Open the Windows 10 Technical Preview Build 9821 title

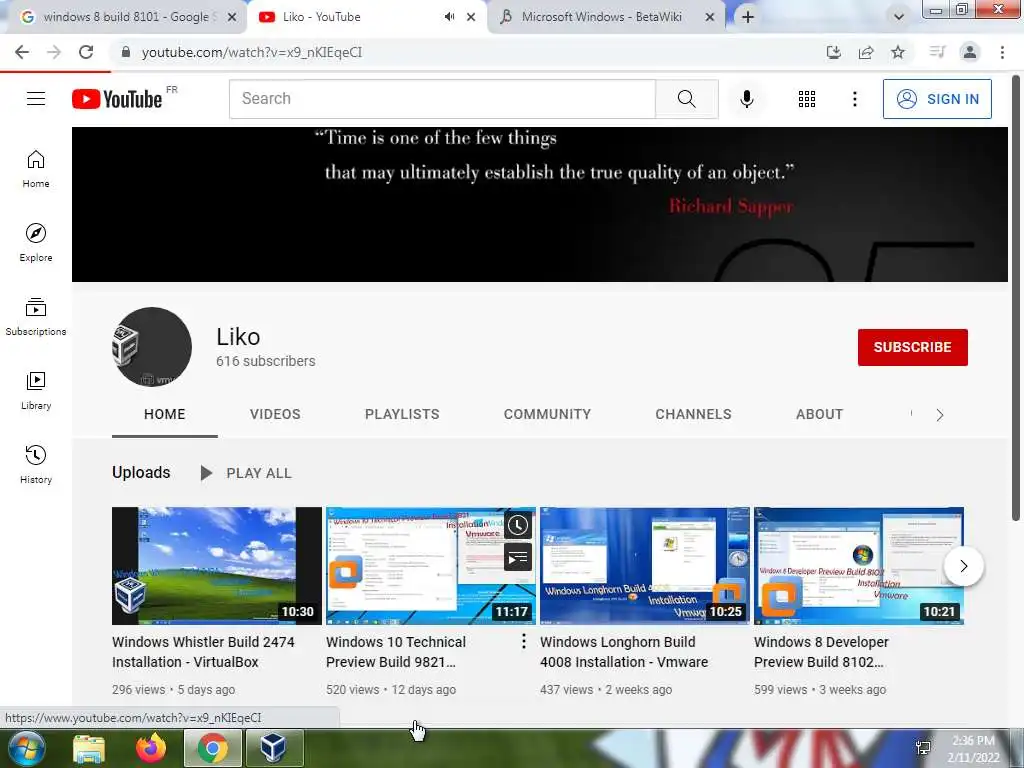tap(396, 652)
